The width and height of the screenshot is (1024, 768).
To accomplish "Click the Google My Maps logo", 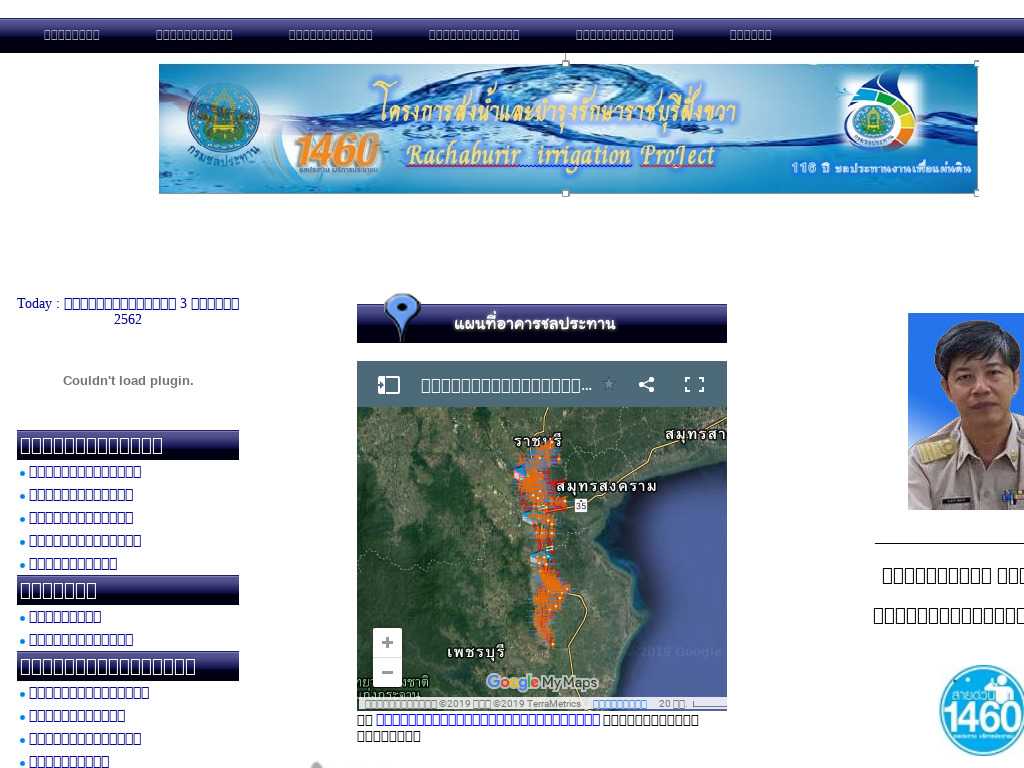I will tap(542, 682).
